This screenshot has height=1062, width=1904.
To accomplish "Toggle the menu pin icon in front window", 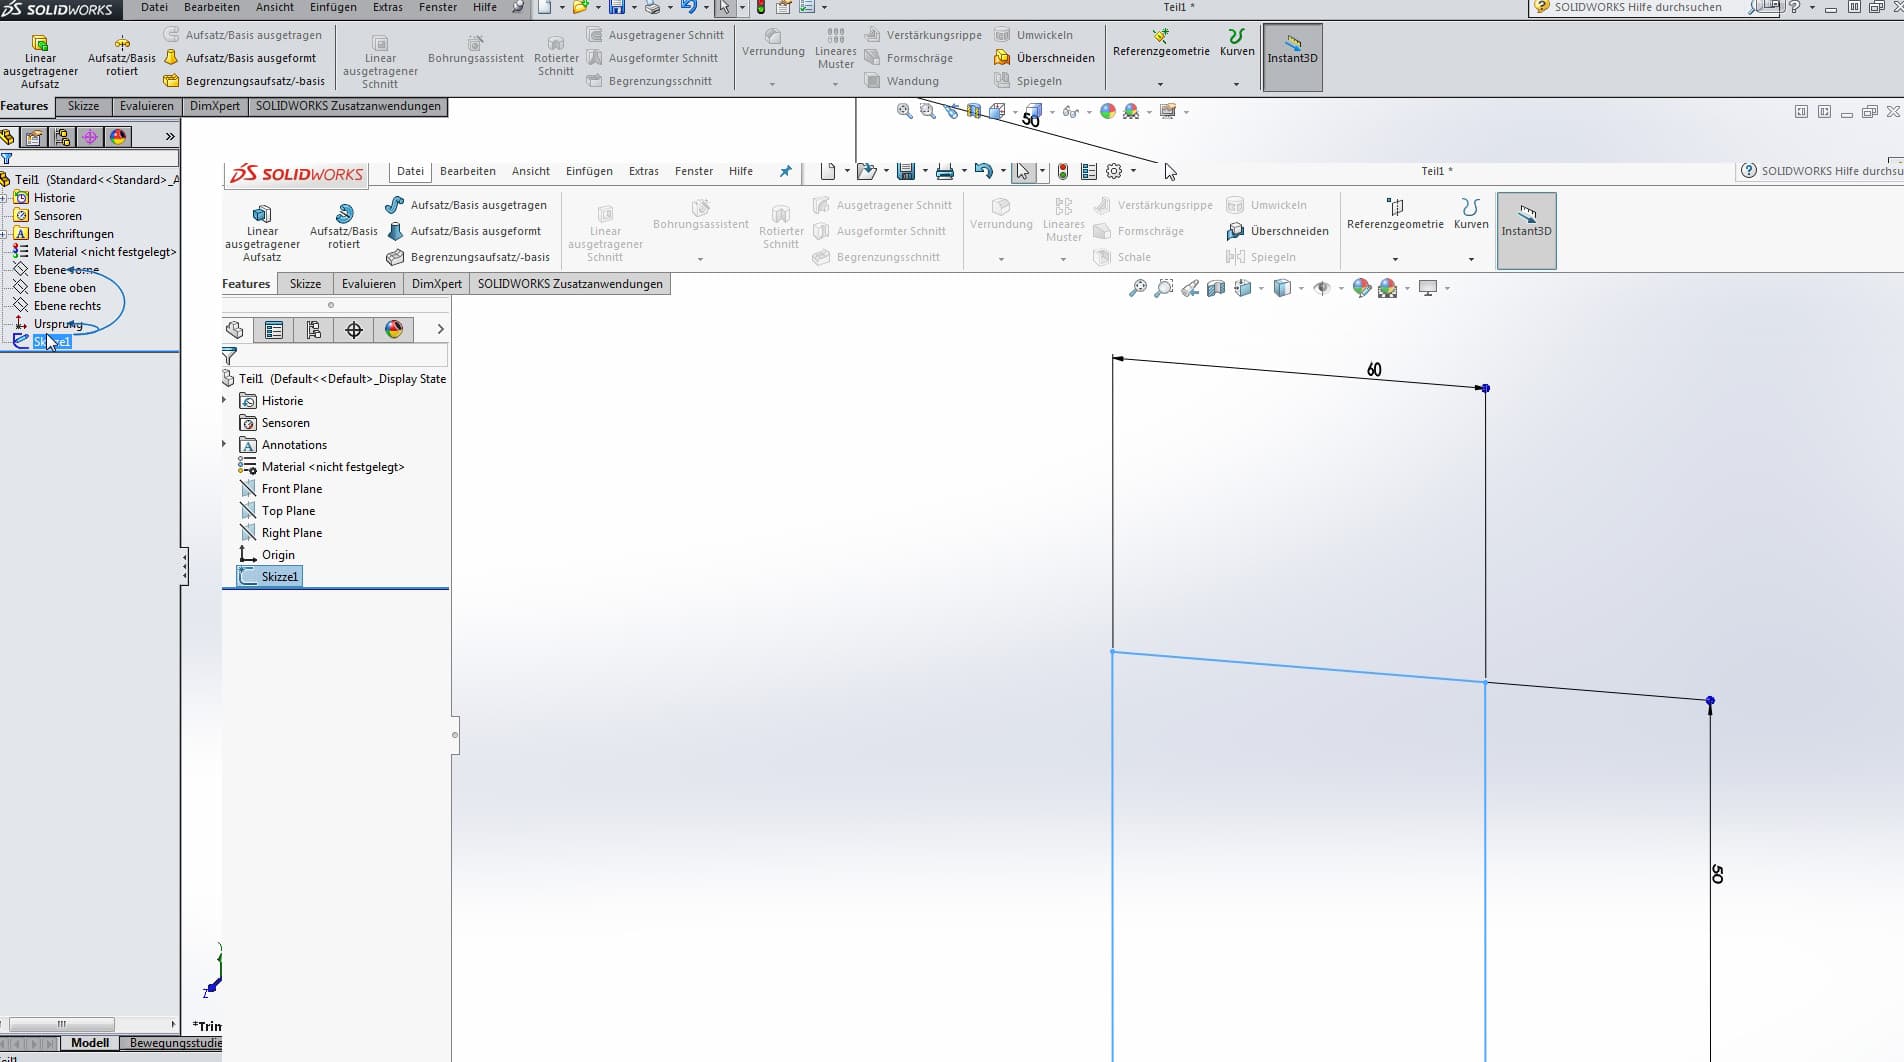I will click(x=786, y=172).
